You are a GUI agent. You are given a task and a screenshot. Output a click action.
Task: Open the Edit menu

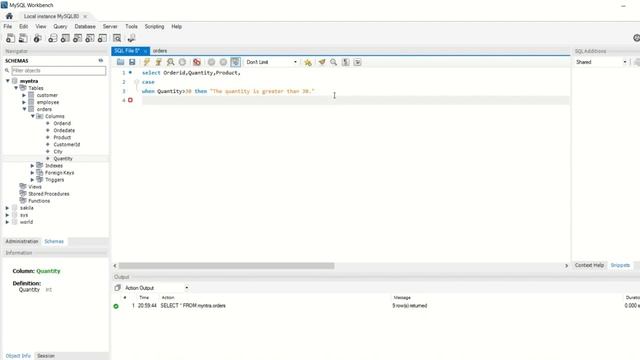[24, 27]
